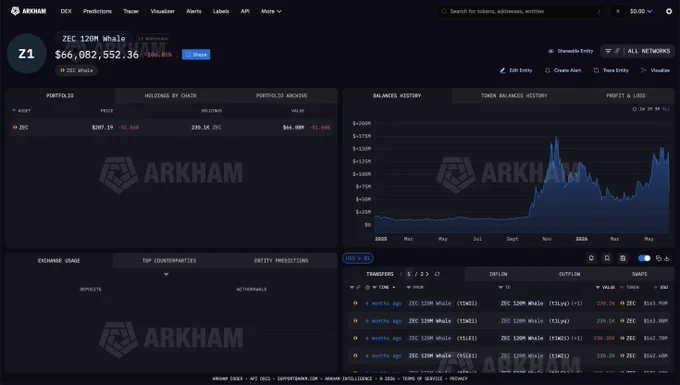This screenshot has width=680, height=385.
Task: Click the blue Share button
Action: (x=196, y=55)
